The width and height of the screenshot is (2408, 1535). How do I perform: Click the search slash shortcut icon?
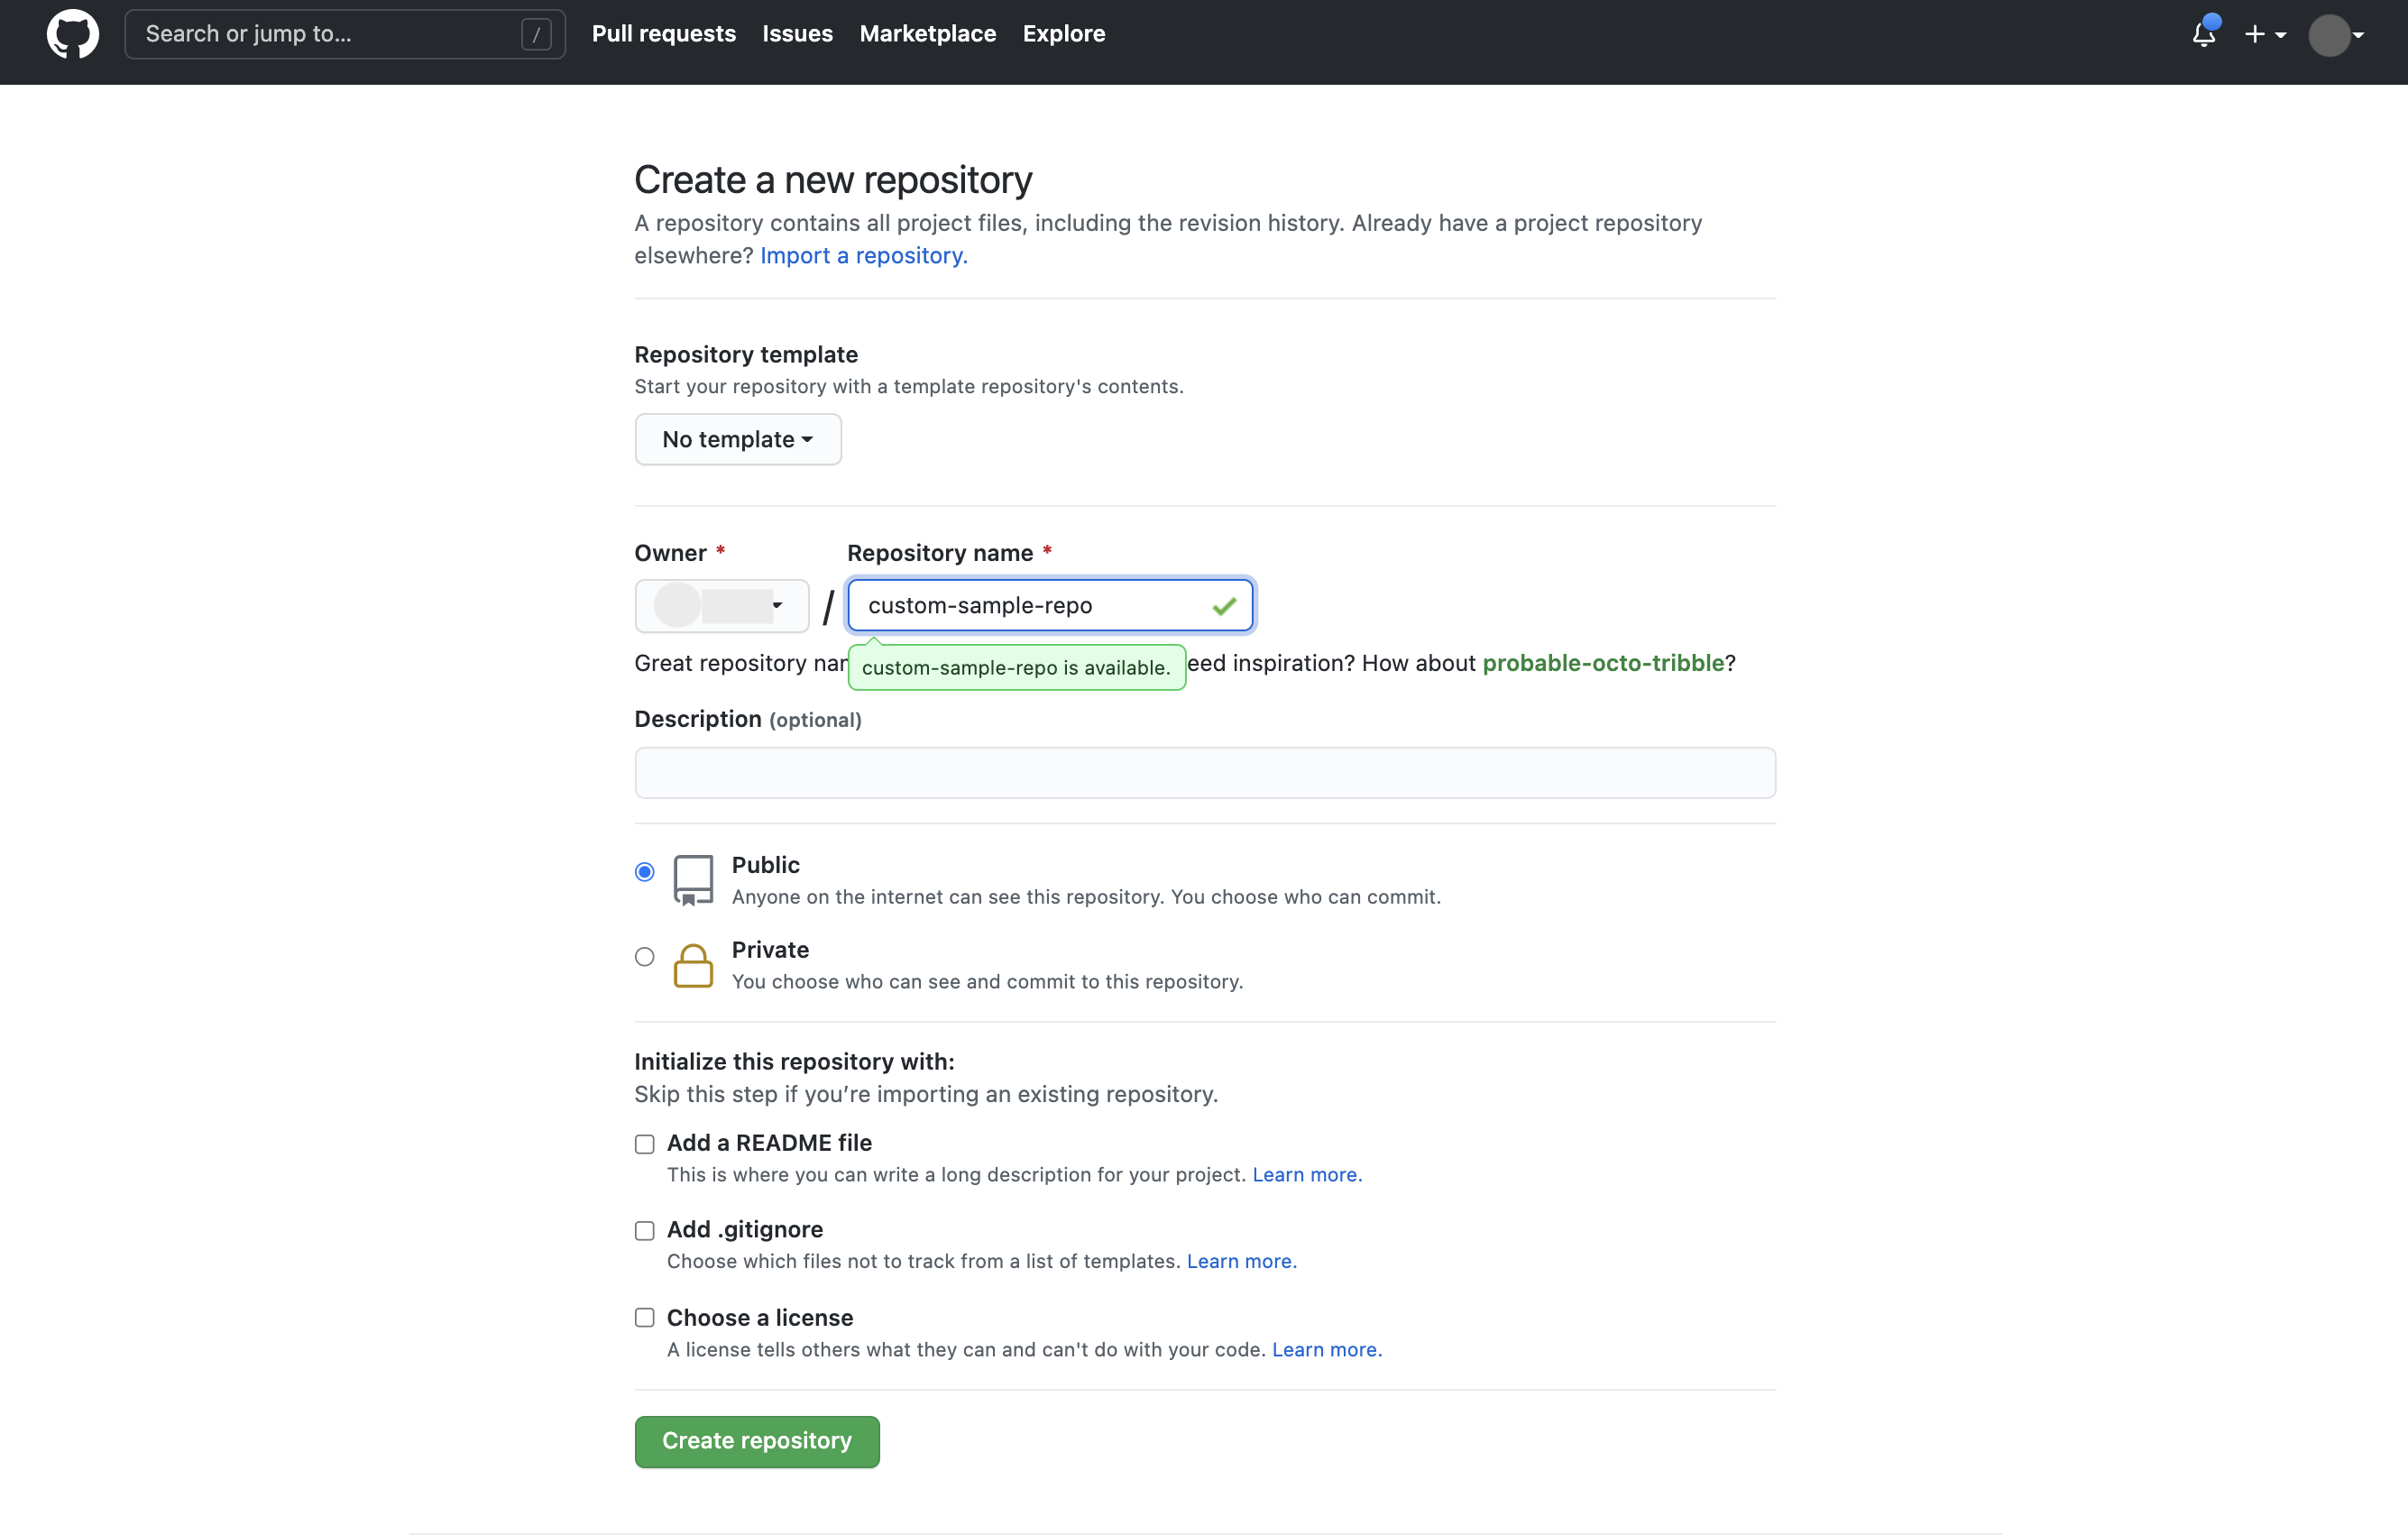click(537, 33)
